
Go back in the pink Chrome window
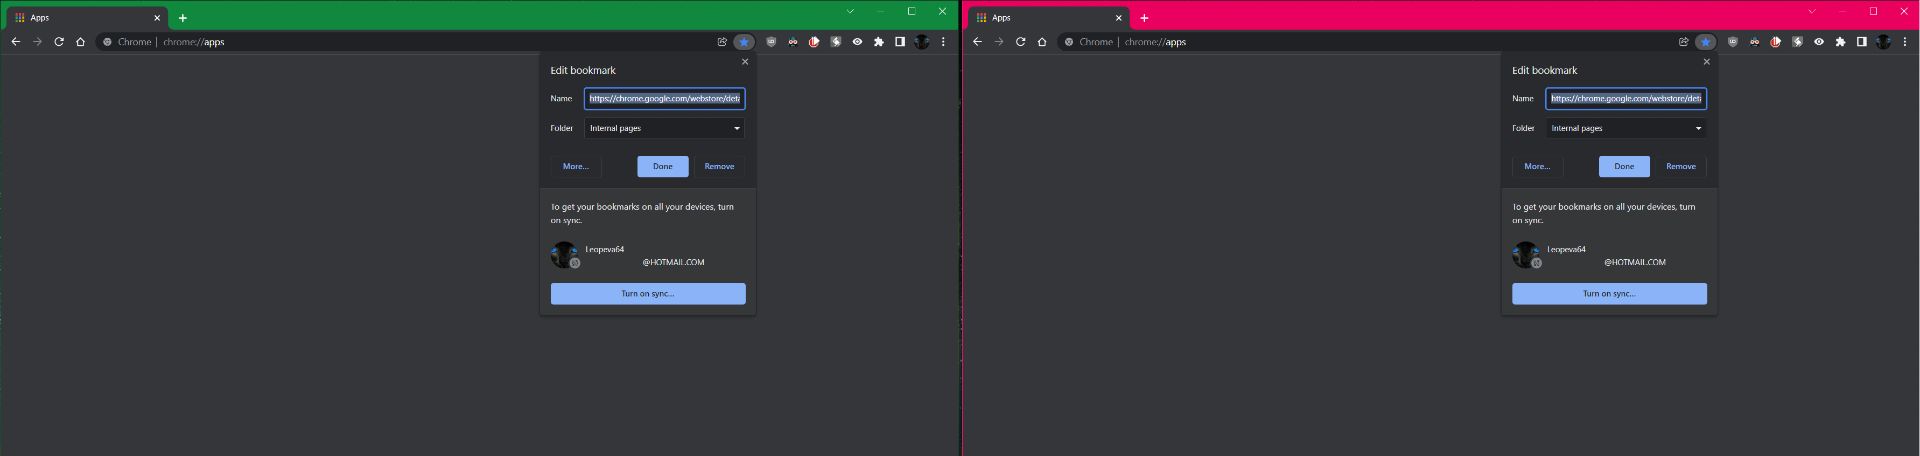[977, 42]
